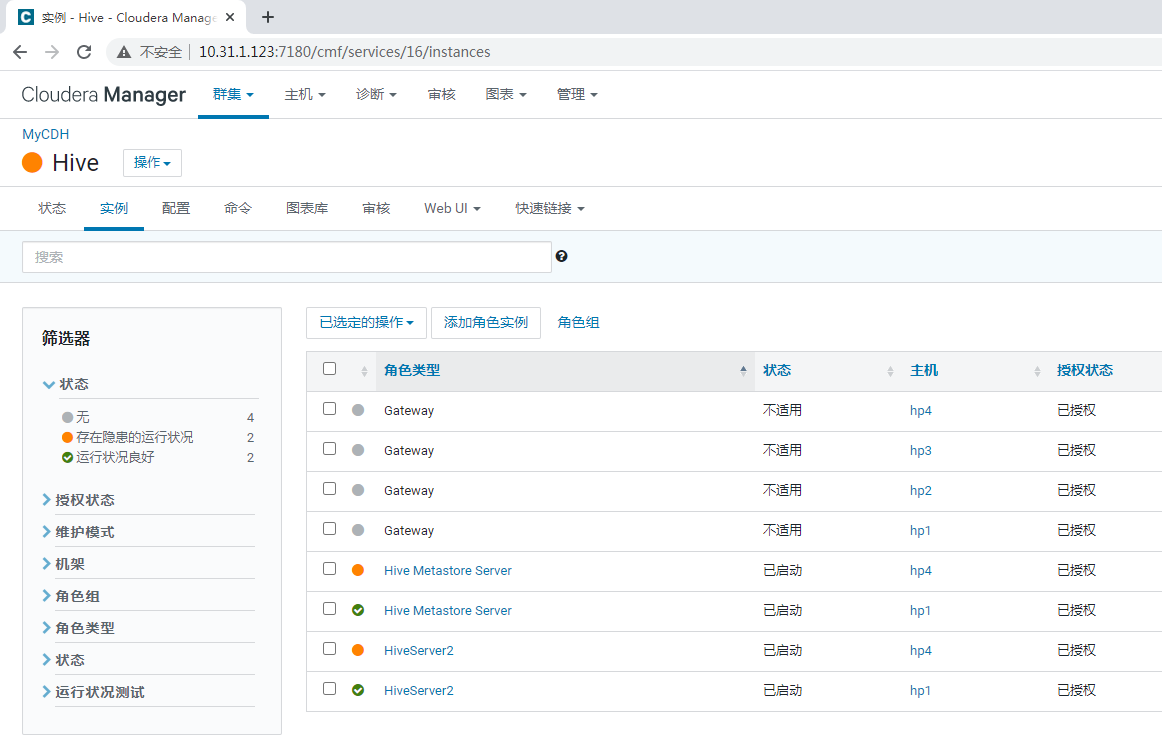Open host link hp3 in Gateway row
The width and height of the screenshot is (1162, 738).
point(920,451)
